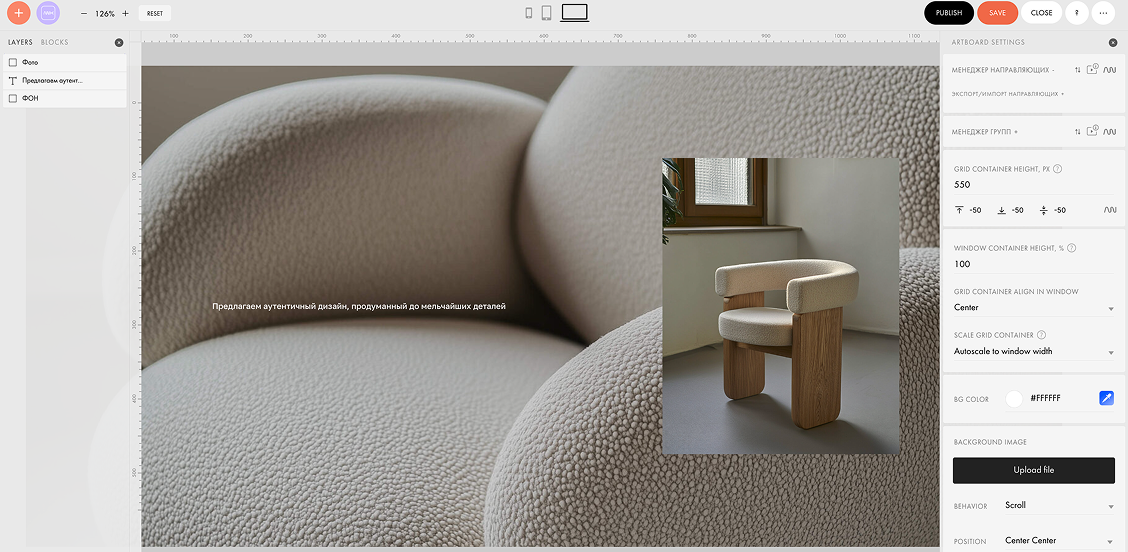Click align-to-top icon under grid container height
This screenshot has width=1128, height=552.
960,210
